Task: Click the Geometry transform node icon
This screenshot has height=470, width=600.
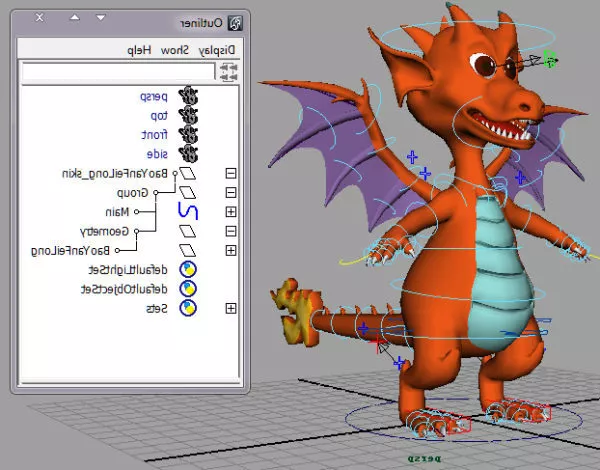Action: click(x=188, y=231)
